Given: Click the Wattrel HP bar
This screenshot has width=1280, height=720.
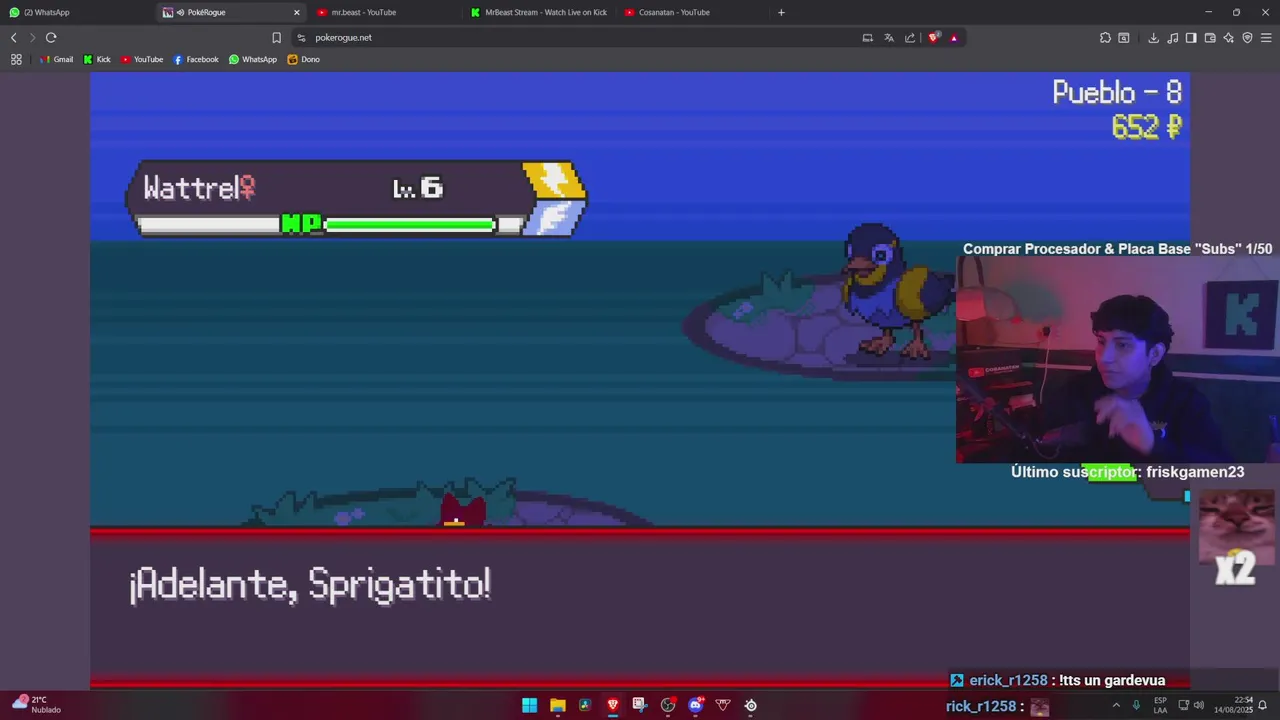Looking at the screenshot, I should [409, 225].
